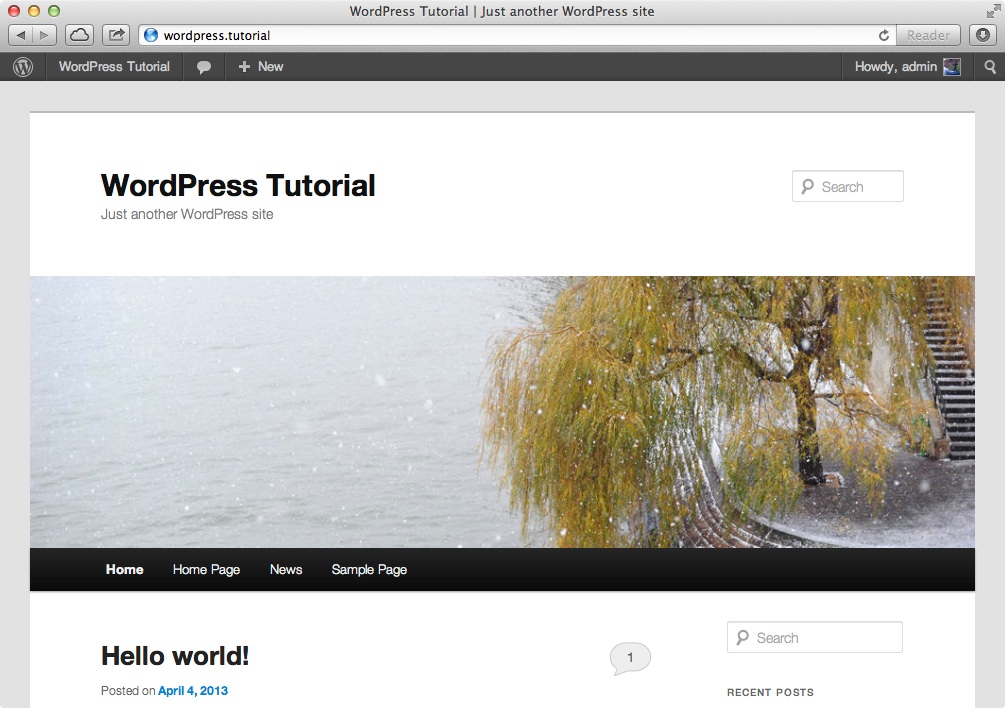Open the Home Page navigation item
The width and height of the screenshot is (1005, 708).
206,570
